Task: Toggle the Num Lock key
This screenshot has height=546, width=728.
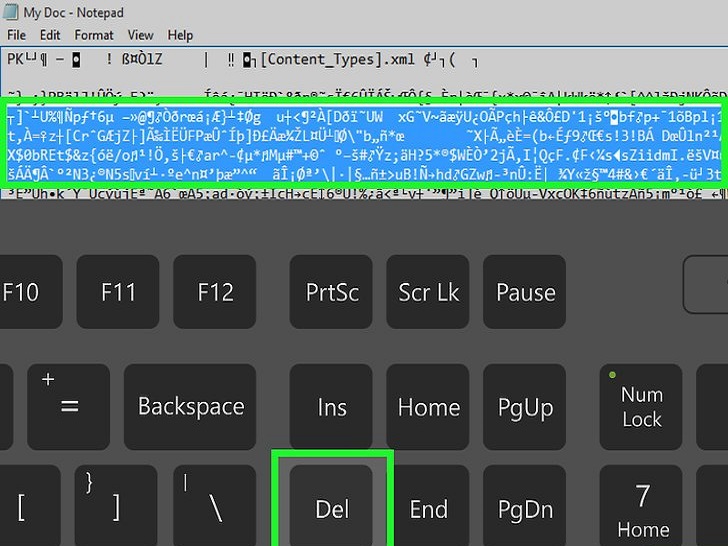Action: click(641, 407)
